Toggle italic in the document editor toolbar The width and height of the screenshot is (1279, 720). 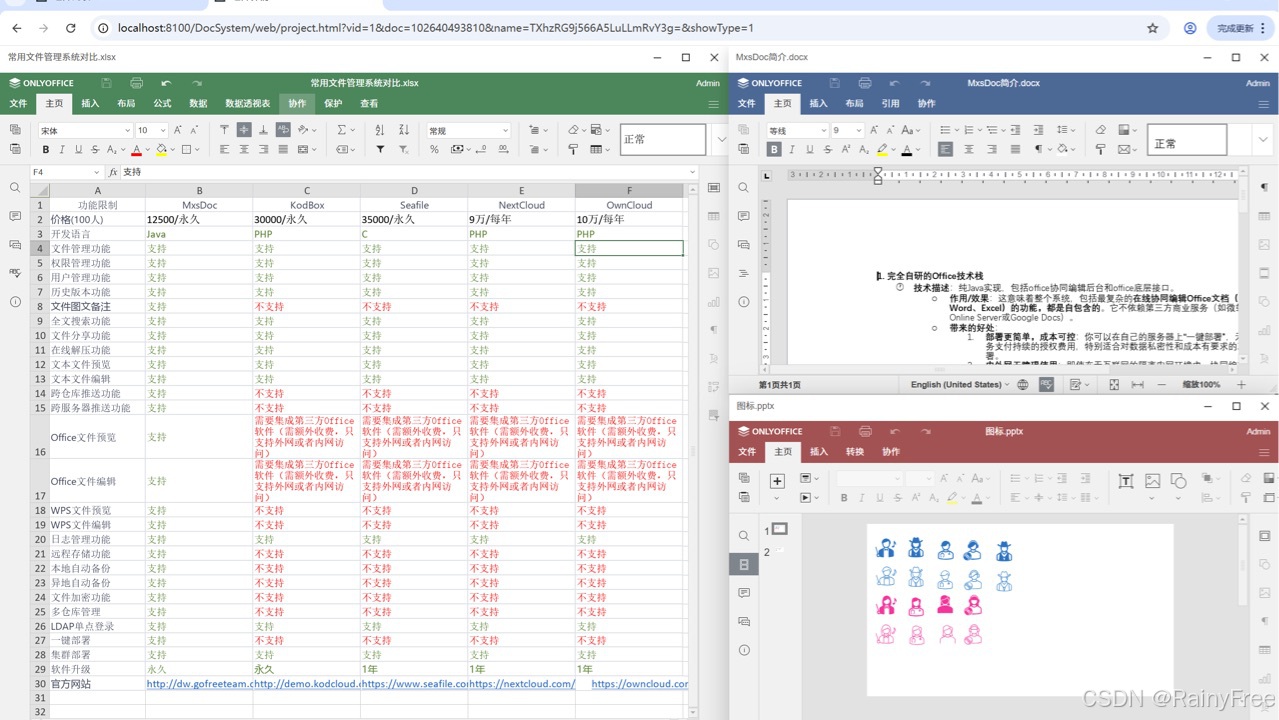pos(791,149)
